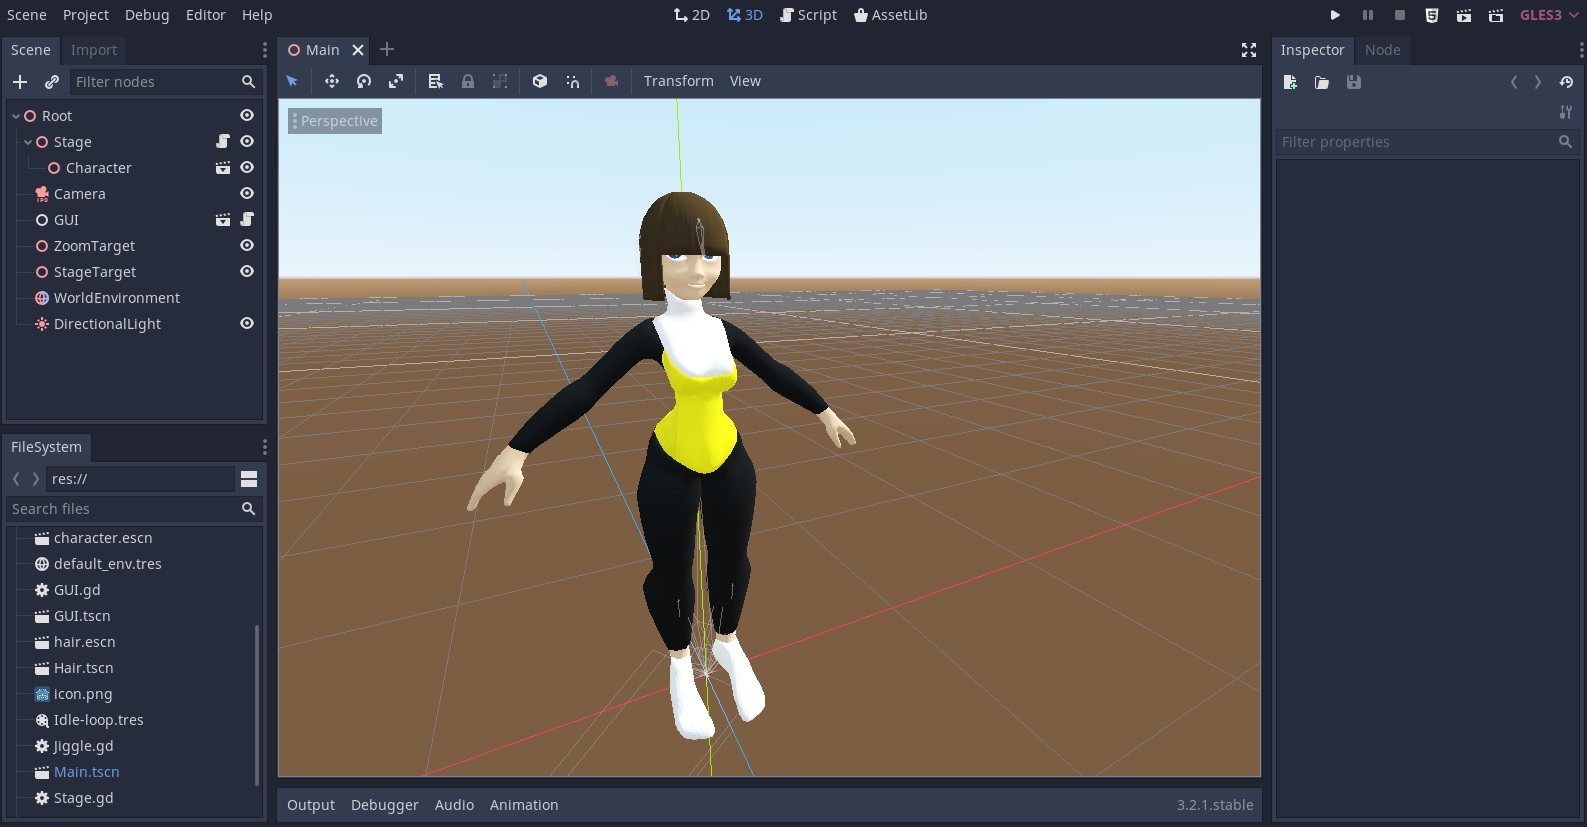
Task: Open the Perspective viewport menu
Action: click(335, 121)
